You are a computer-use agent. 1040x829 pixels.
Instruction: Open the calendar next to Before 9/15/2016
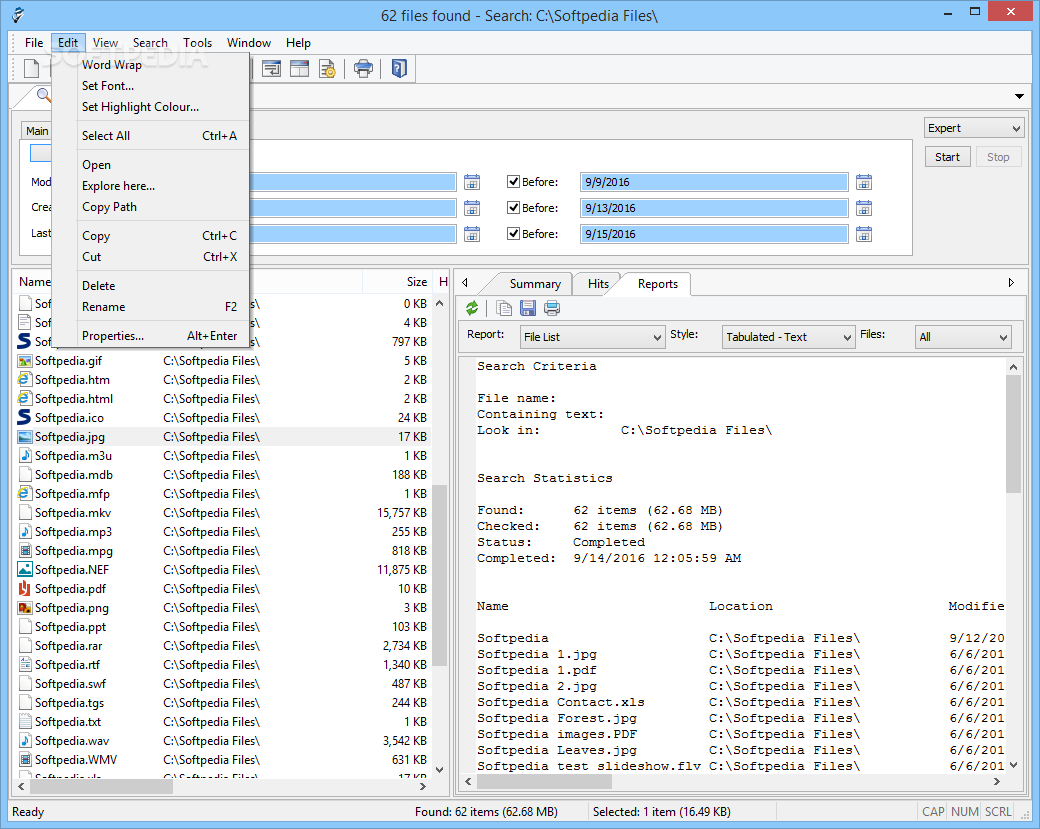point(864,234)
